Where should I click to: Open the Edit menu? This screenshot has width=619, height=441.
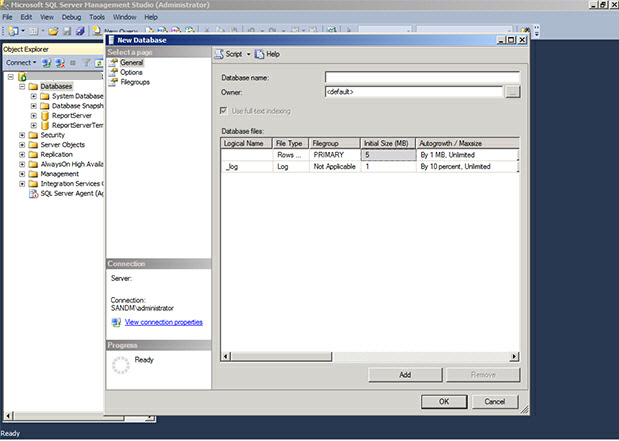pos(26,17)
